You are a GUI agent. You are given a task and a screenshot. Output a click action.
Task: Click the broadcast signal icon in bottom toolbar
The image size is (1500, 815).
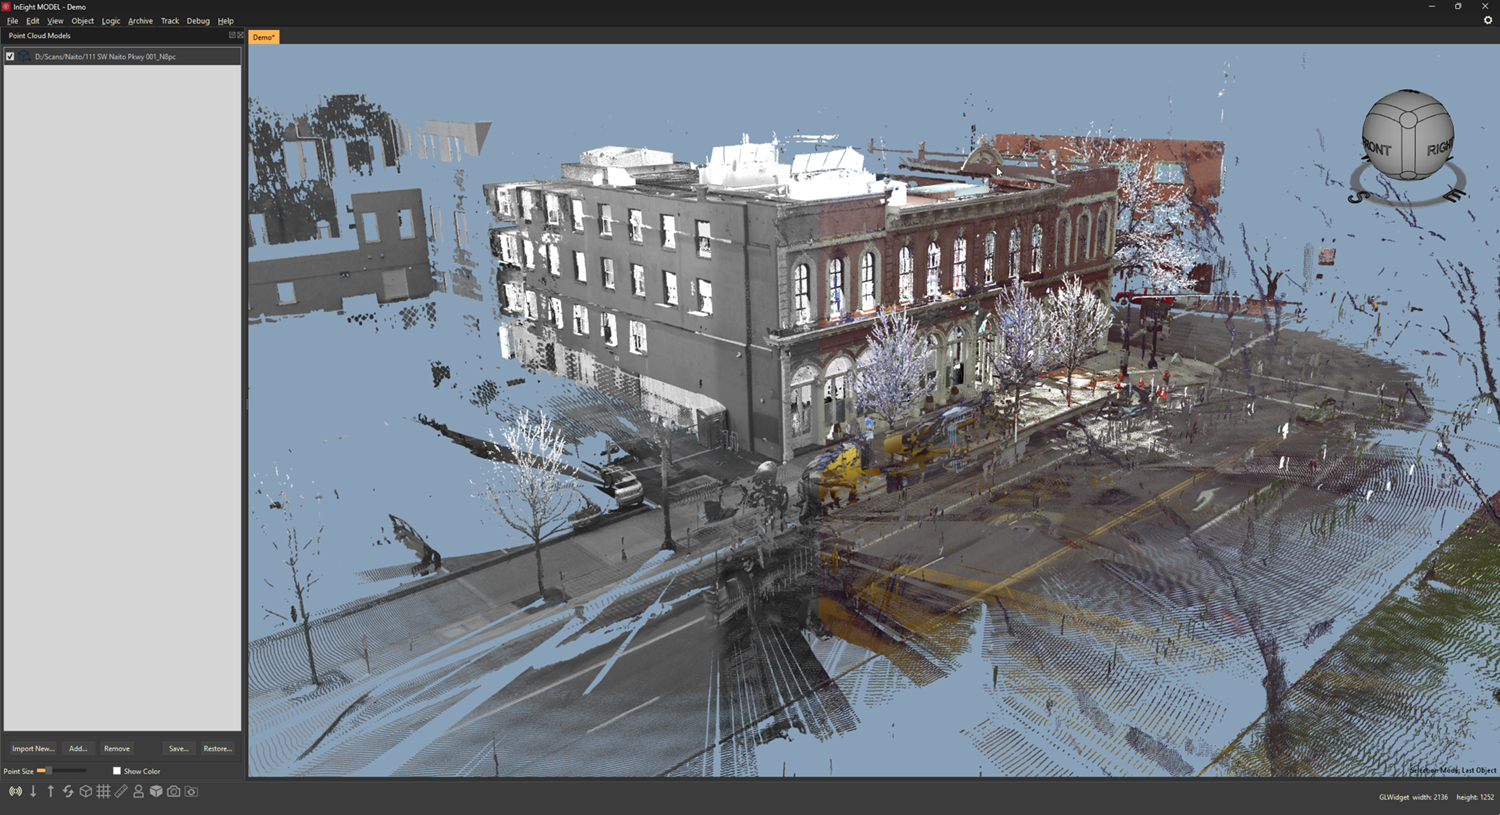(x=15, y=791)
